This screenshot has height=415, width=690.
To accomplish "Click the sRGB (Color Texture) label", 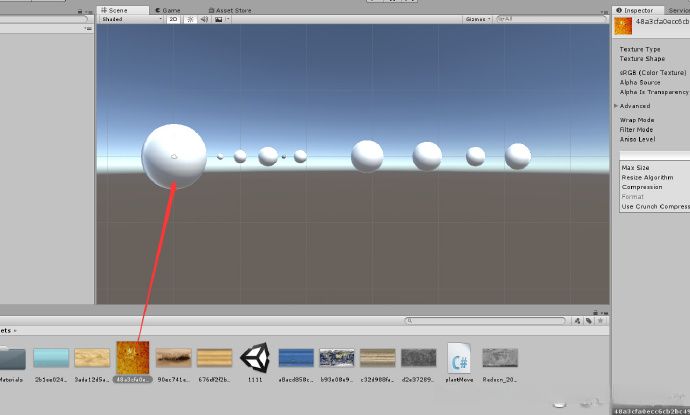I will click(653, 73).
